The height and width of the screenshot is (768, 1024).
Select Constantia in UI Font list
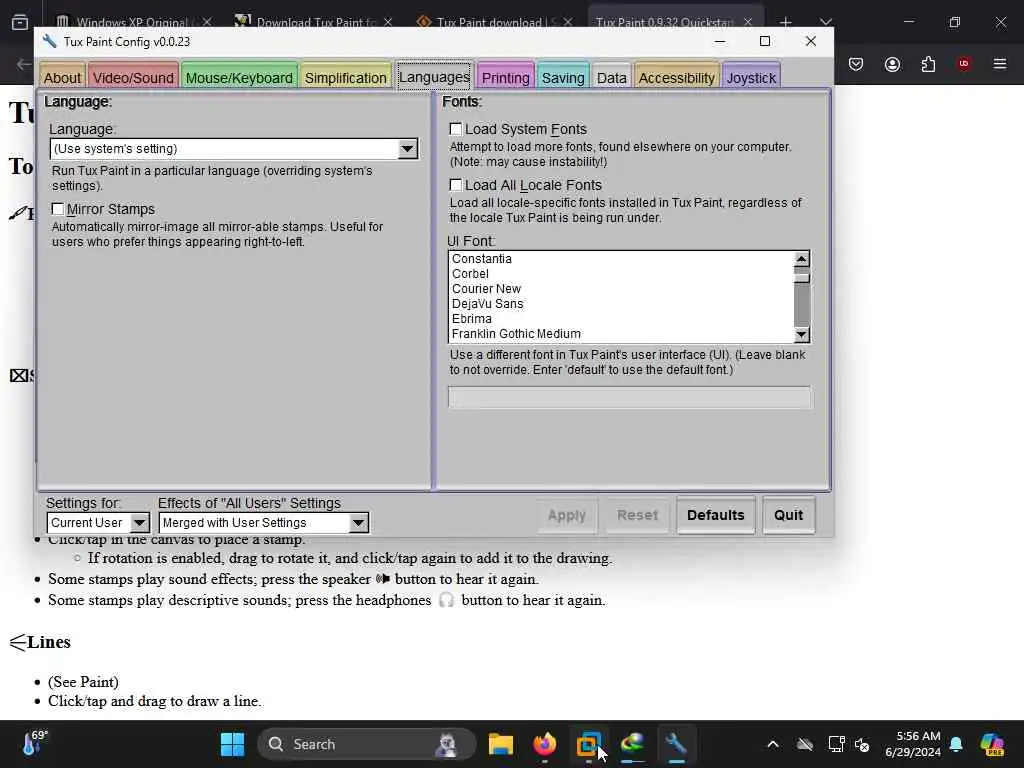pyautogui.click(x=482, y=259)
